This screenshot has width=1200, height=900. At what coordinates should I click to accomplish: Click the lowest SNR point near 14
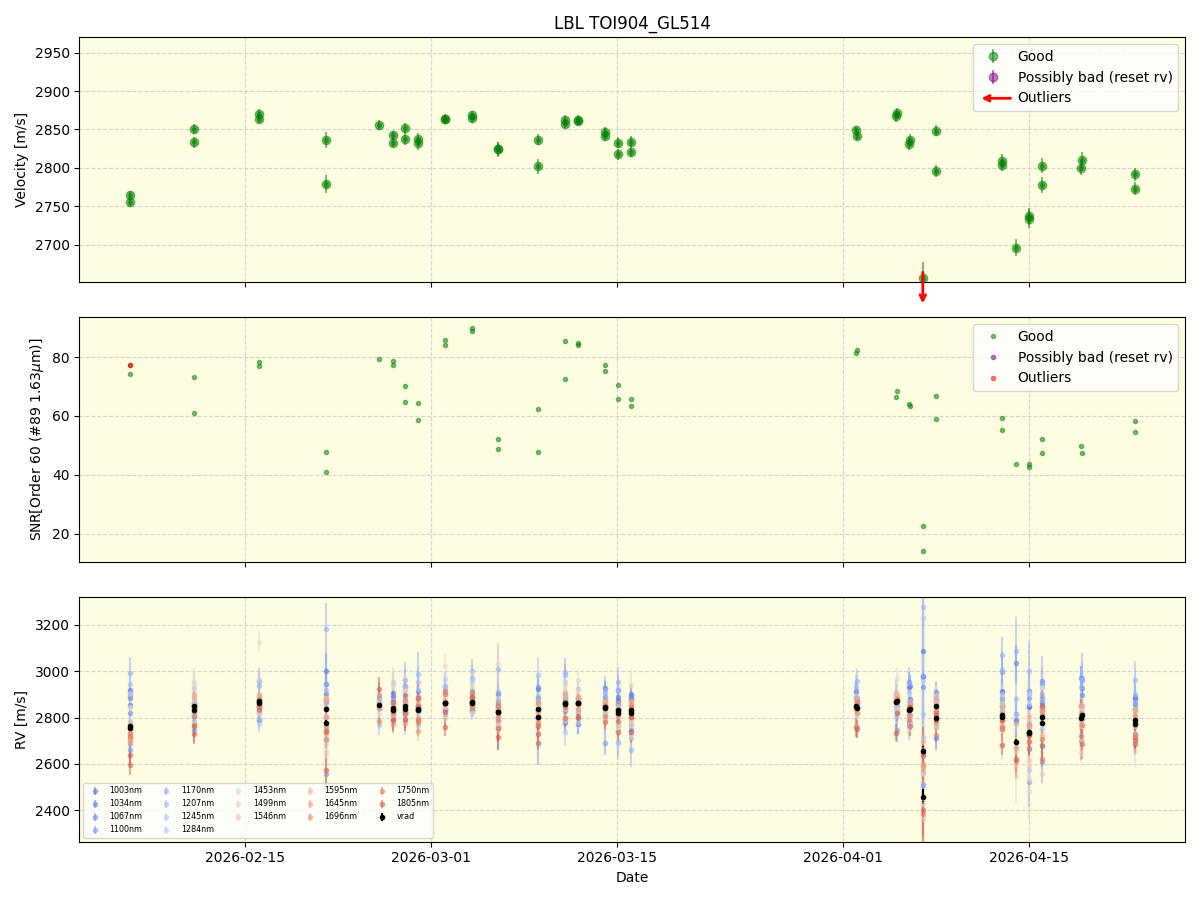(x=923, y=551)
